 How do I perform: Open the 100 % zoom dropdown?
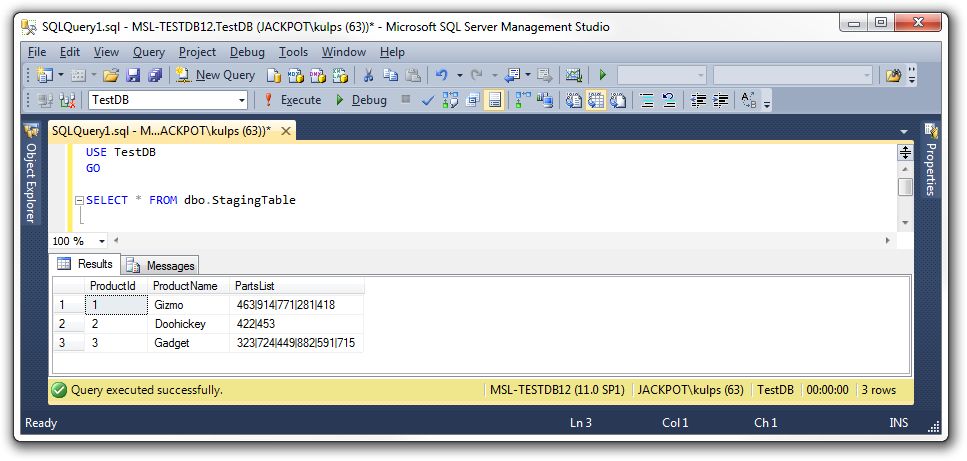click(102, 241)
